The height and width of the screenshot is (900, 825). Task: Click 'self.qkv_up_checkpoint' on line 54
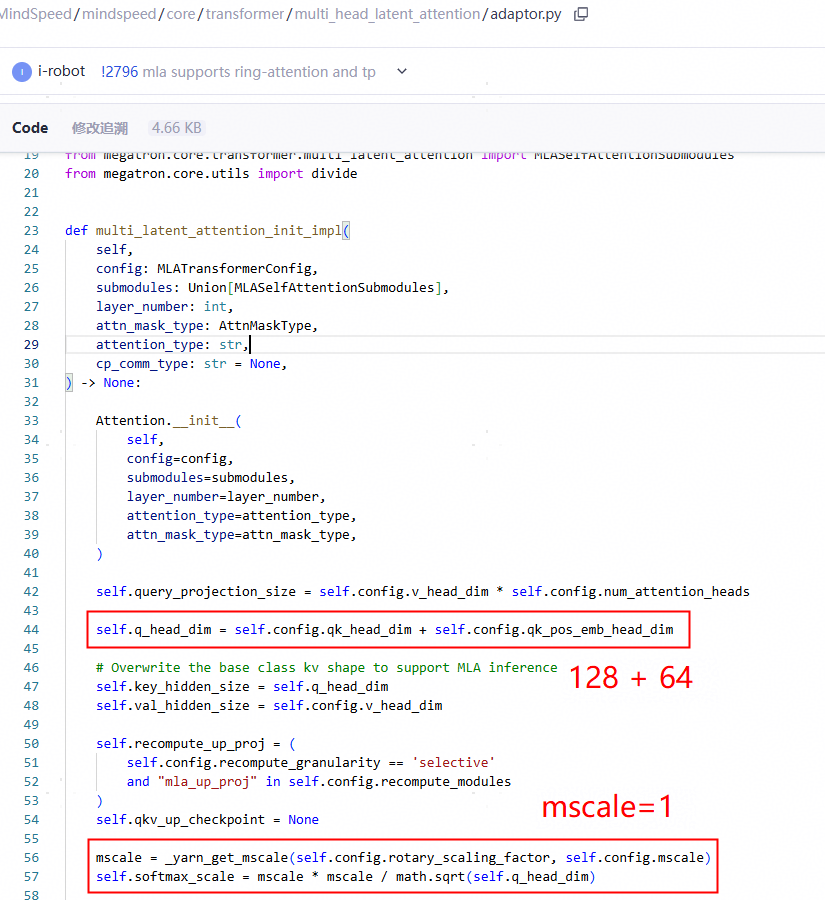tap(180, 820)
